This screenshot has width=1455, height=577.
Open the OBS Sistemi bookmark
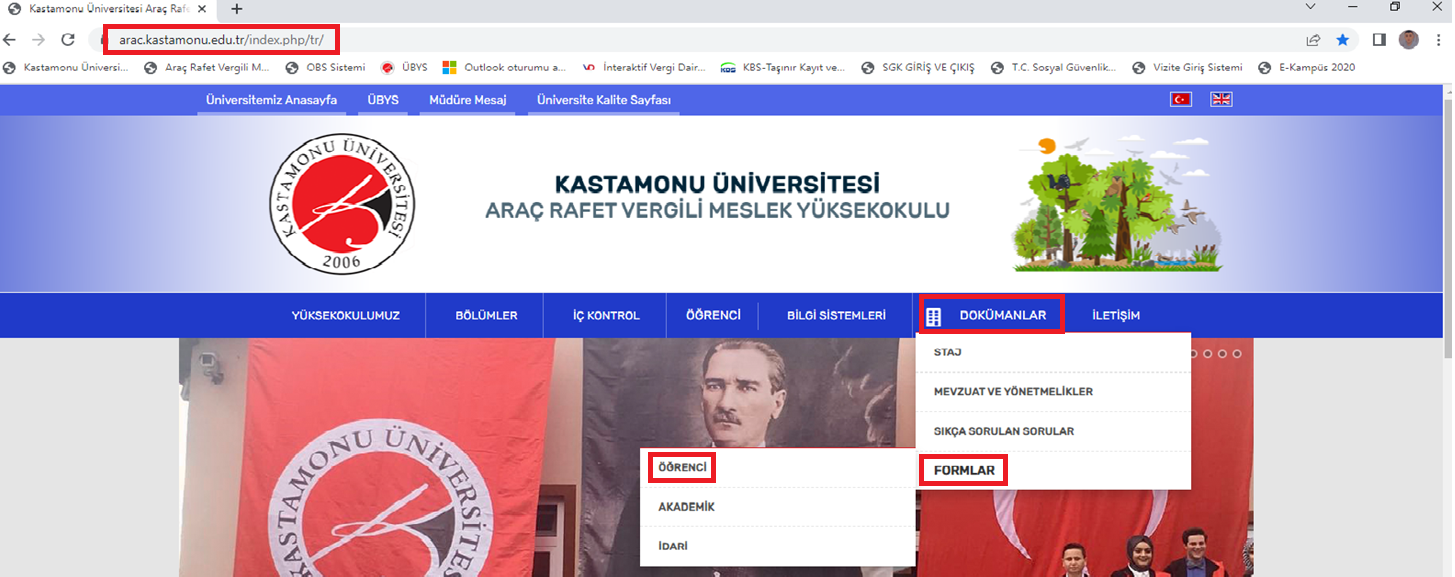point(326,68)
